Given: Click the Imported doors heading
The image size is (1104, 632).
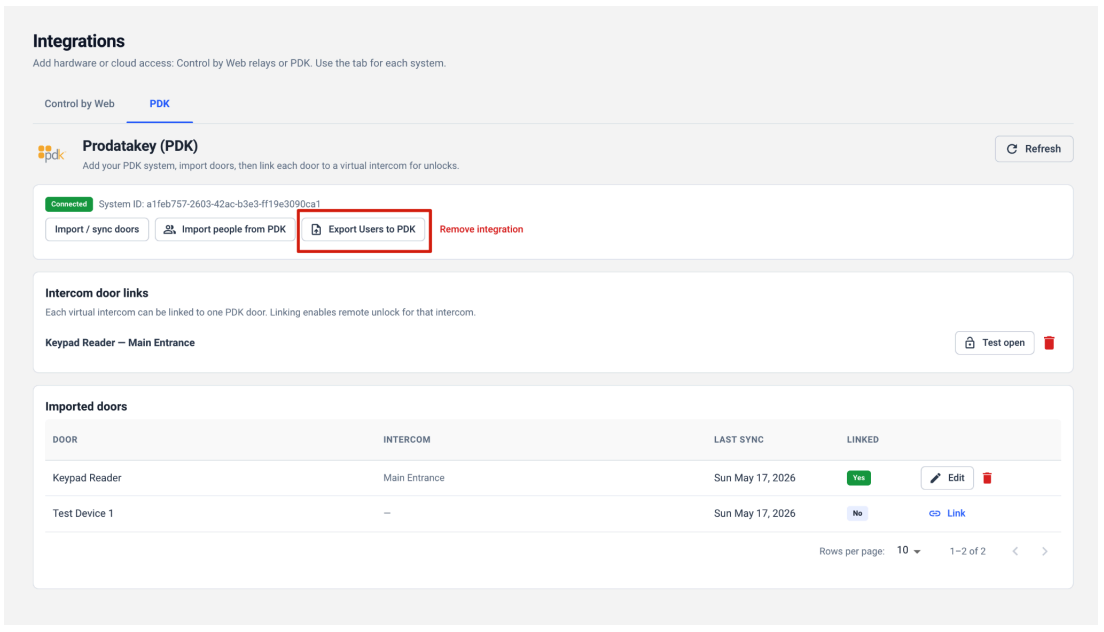Looking at the screenshot, I should 86,406.
